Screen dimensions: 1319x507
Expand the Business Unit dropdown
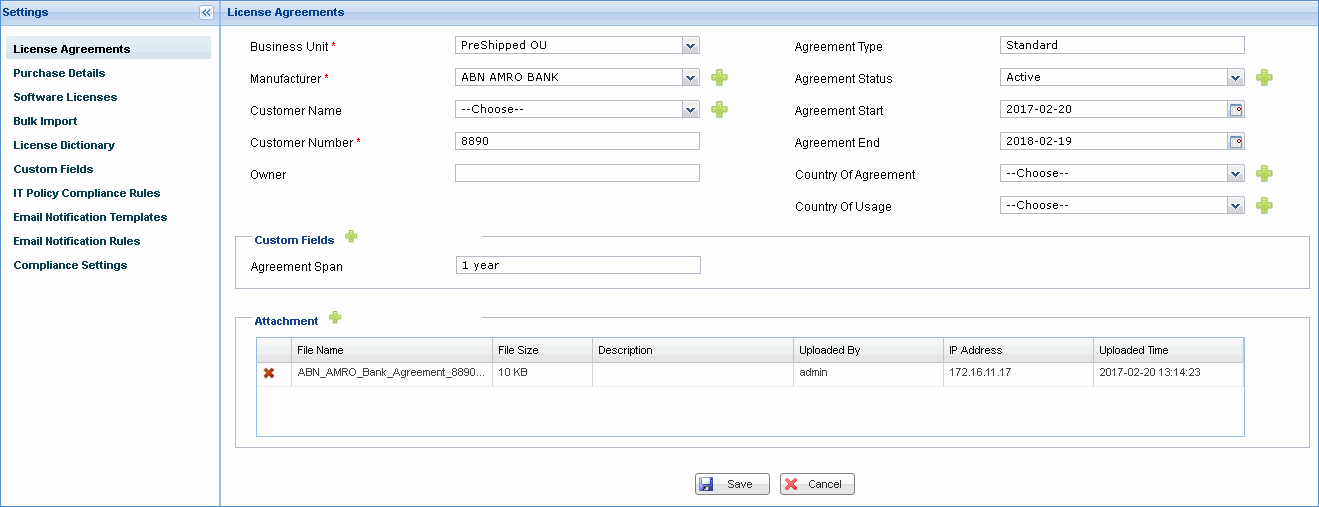(x=690, y=46)
